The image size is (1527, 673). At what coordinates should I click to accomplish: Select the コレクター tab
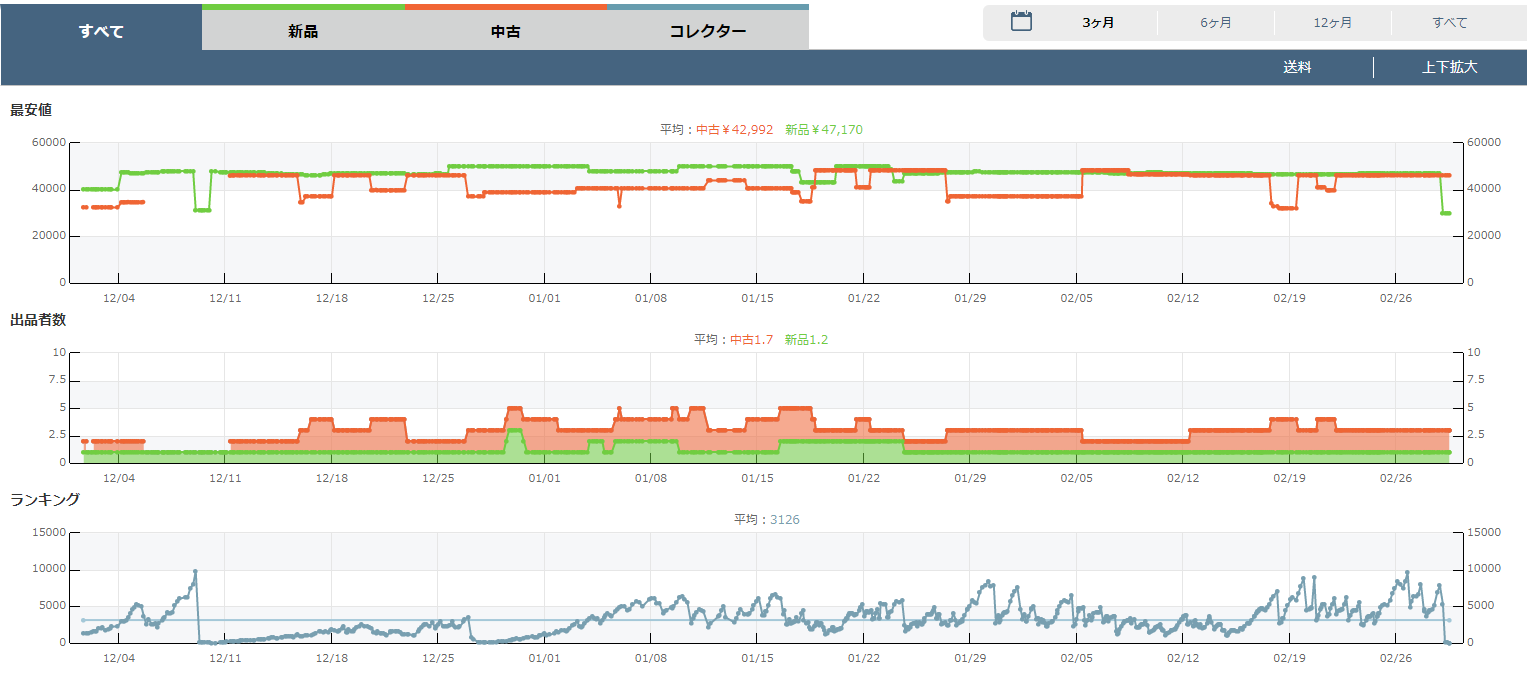[708, 31]
